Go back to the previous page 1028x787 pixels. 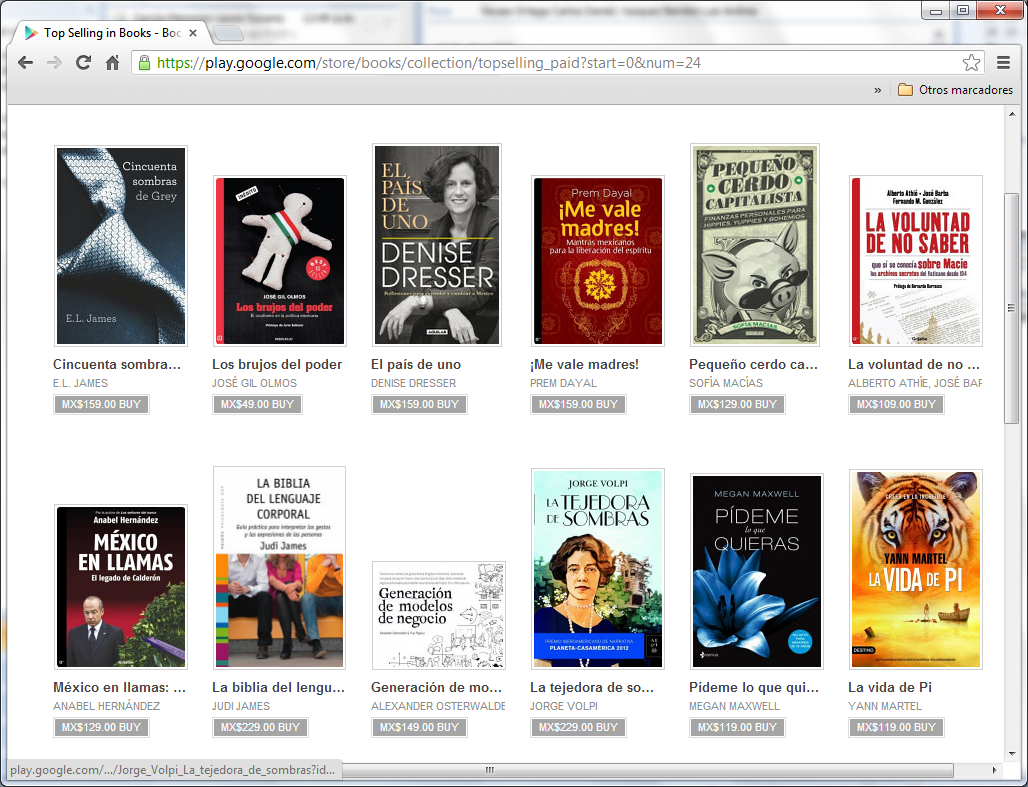click(x=26, y=63)
